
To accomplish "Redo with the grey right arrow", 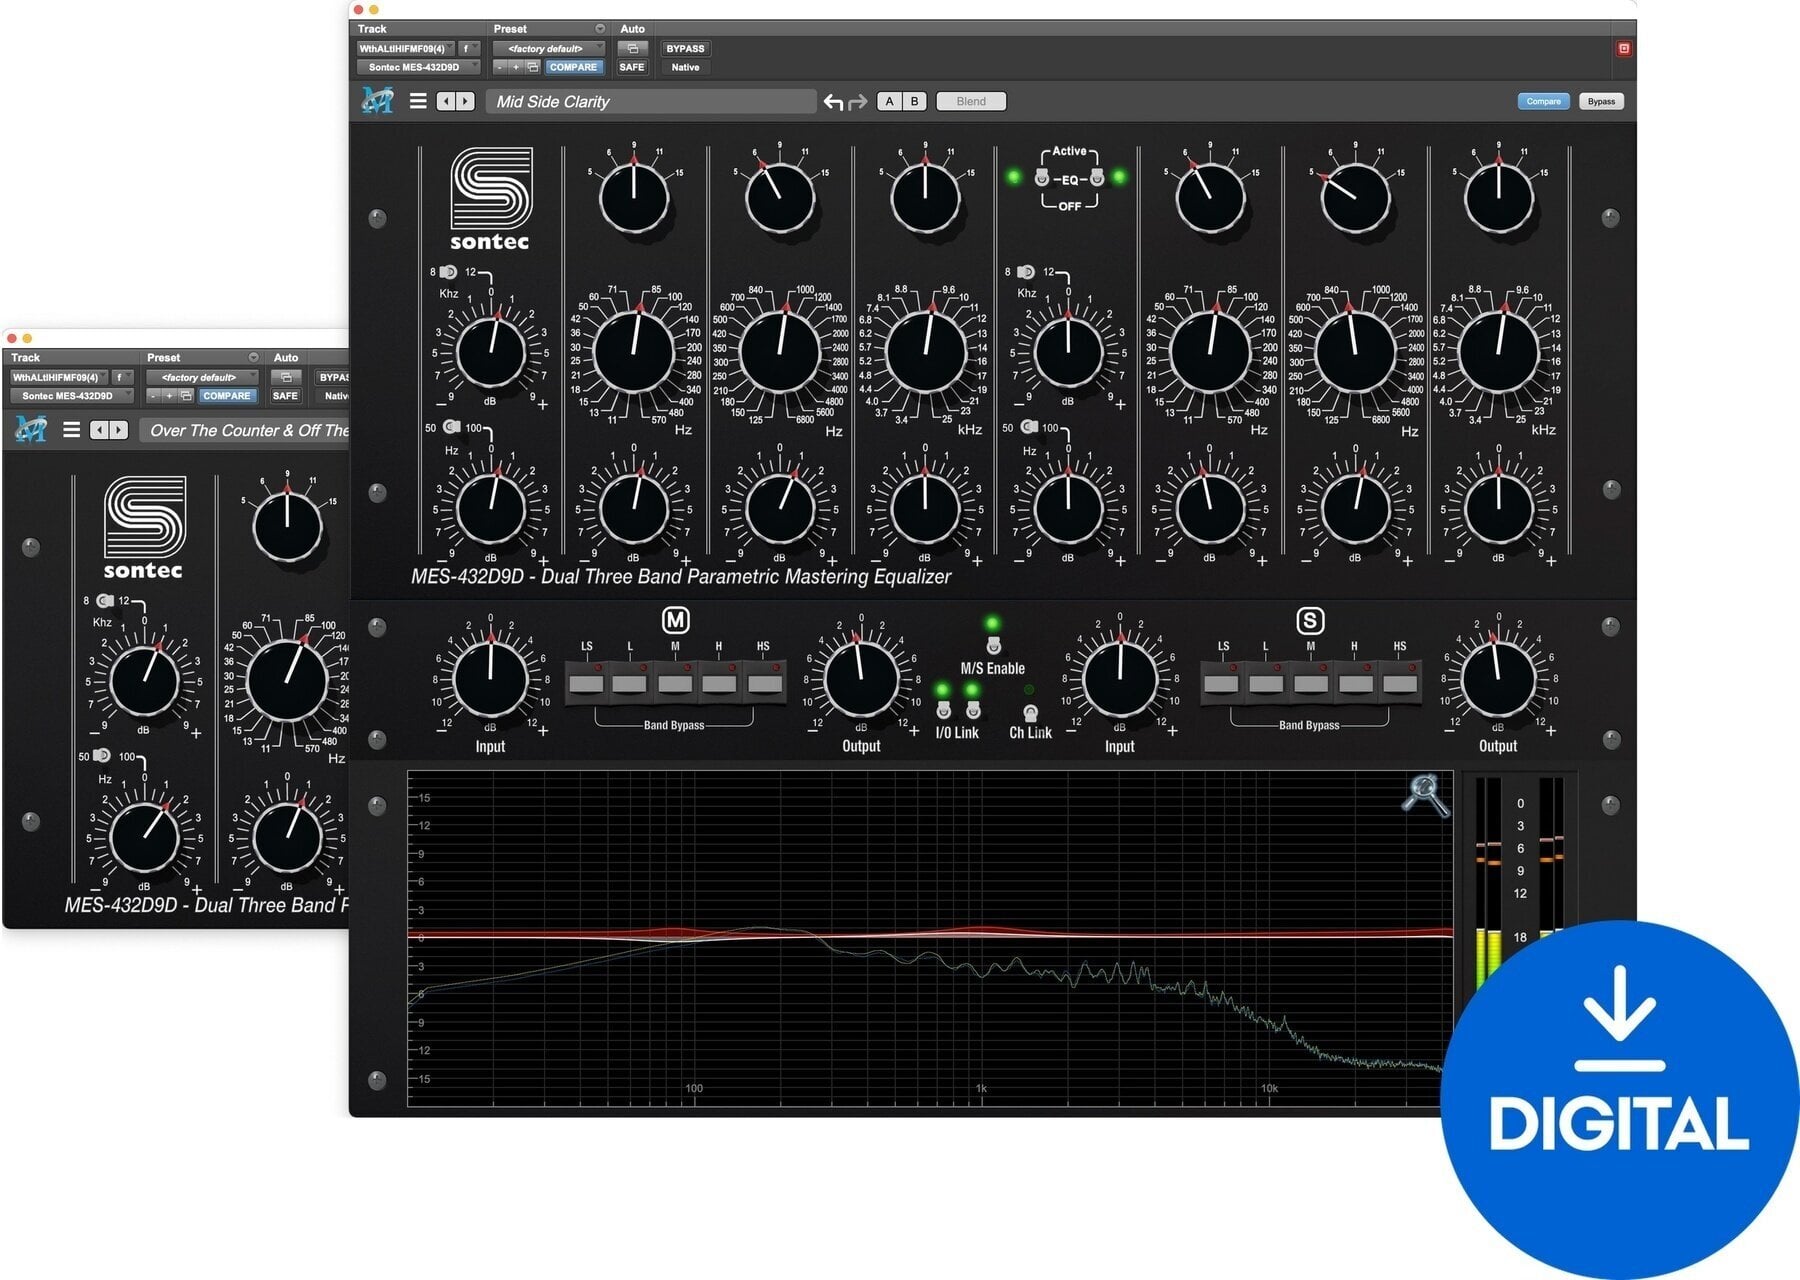I will coord(857,102).
